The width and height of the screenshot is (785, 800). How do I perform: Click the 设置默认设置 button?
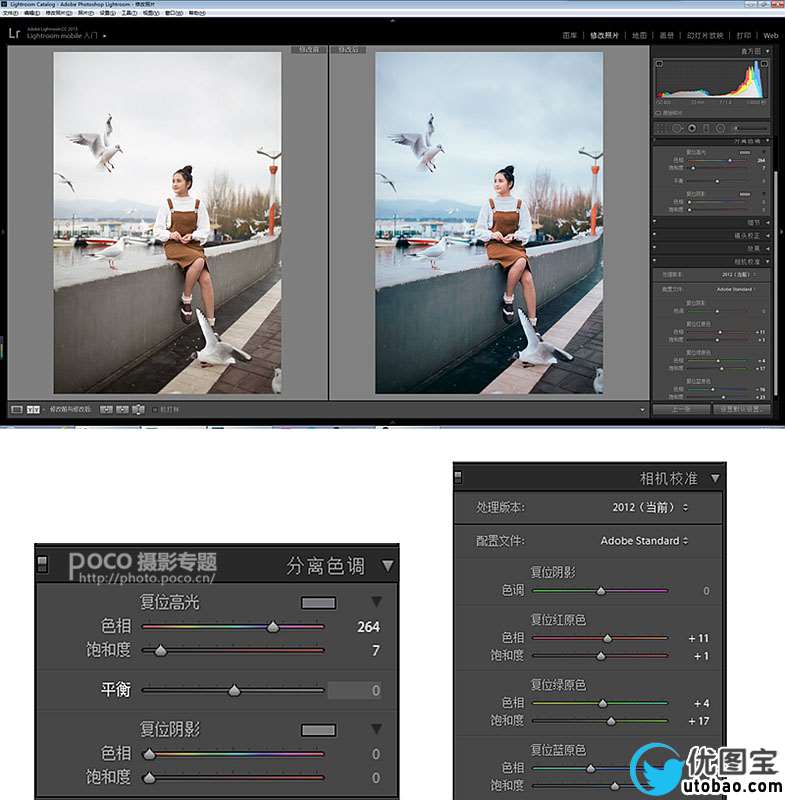742,409
